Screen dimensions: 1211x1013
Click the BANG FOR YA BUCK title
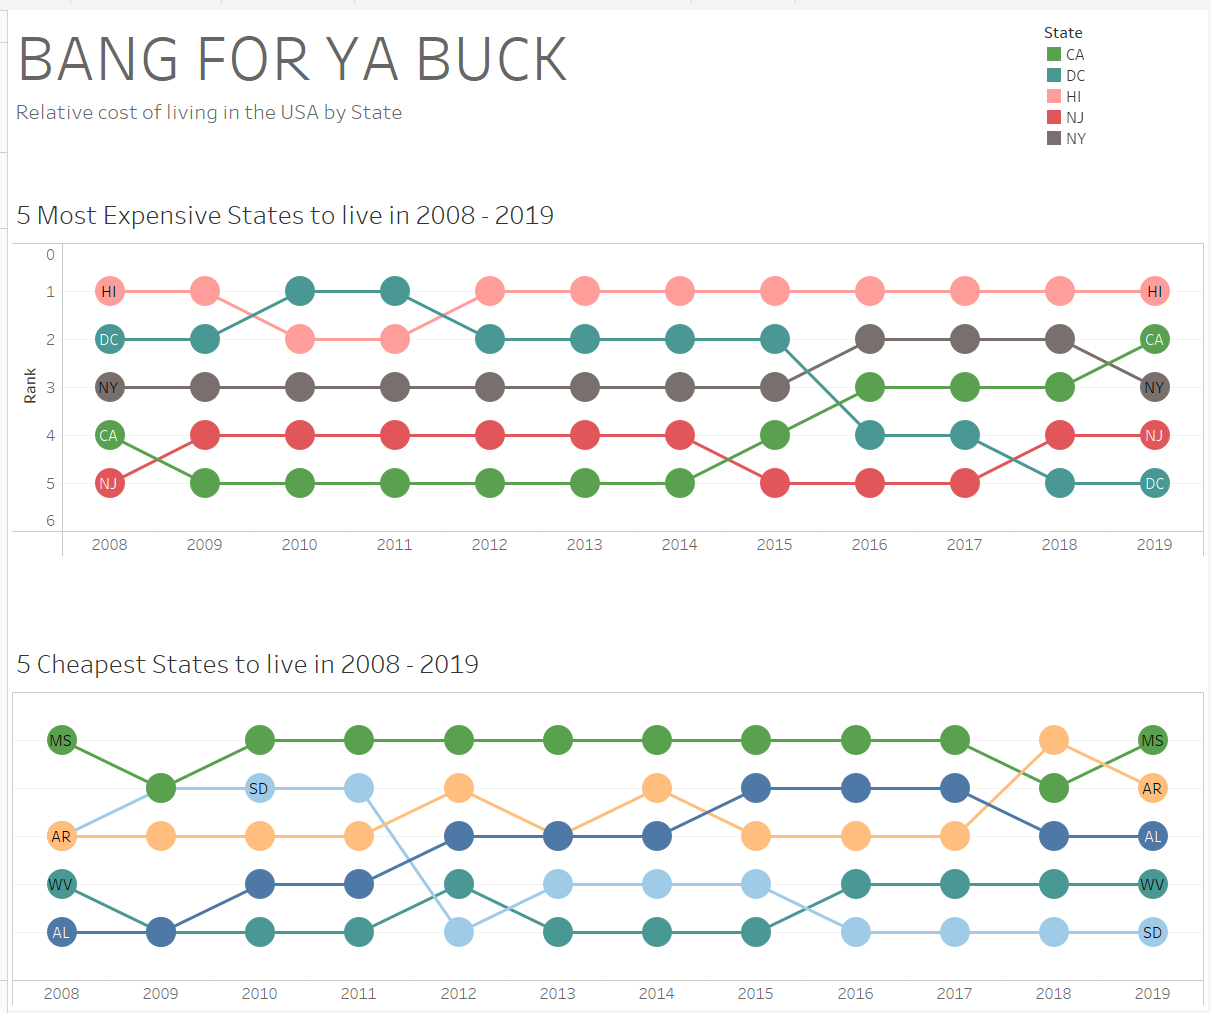[292, 60]
